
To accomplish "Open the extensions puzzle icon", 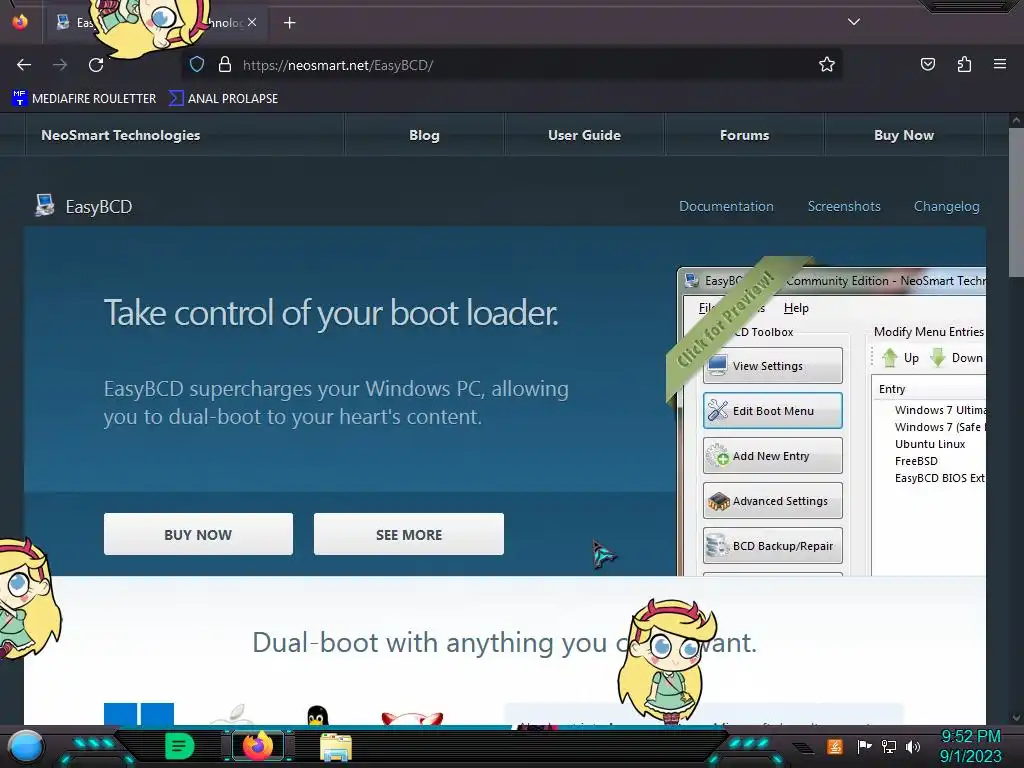I will pyautogui.click(x=964, y=64).
